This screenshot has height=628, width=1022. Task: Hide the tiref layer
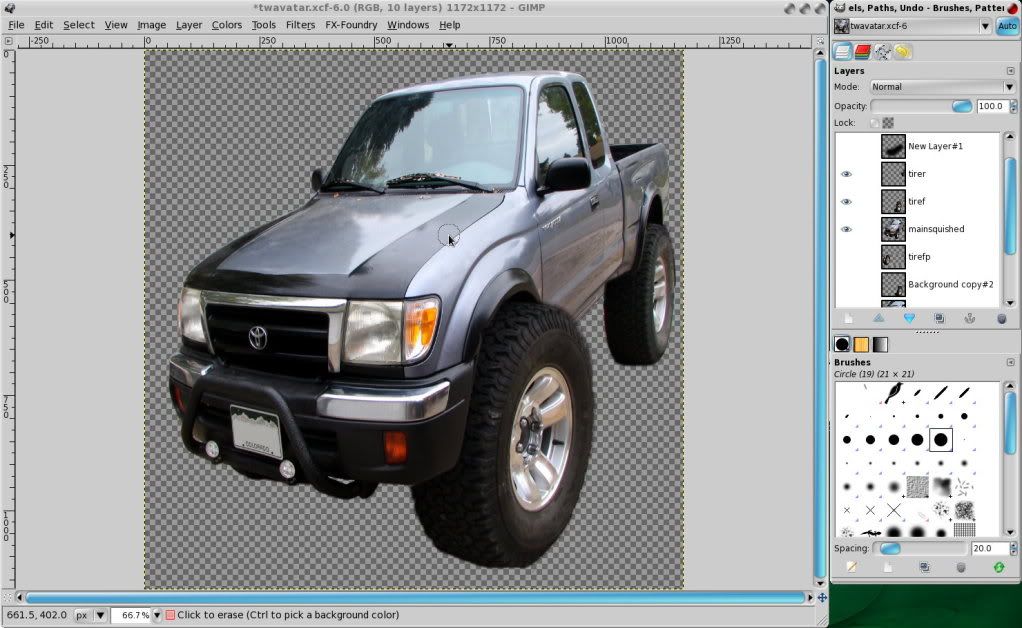(846, 202)
